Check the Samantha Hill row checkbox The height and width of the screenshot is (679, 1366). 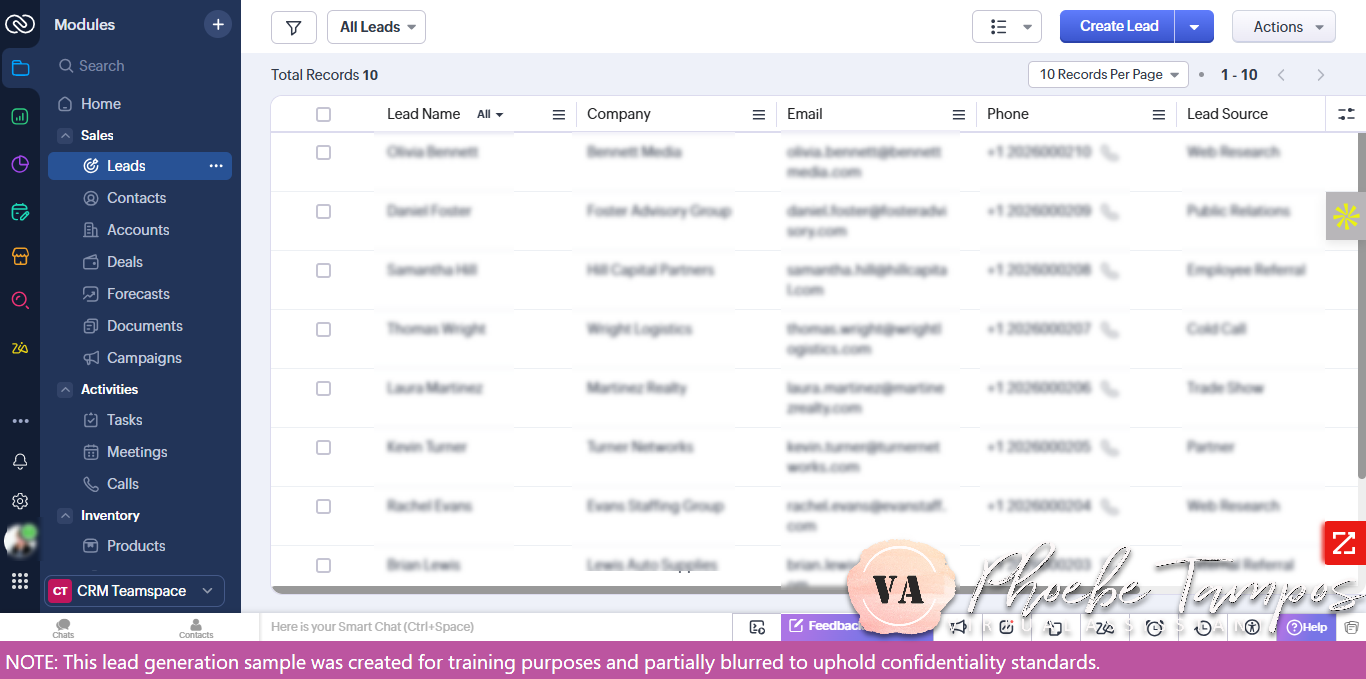click(323, 270)
